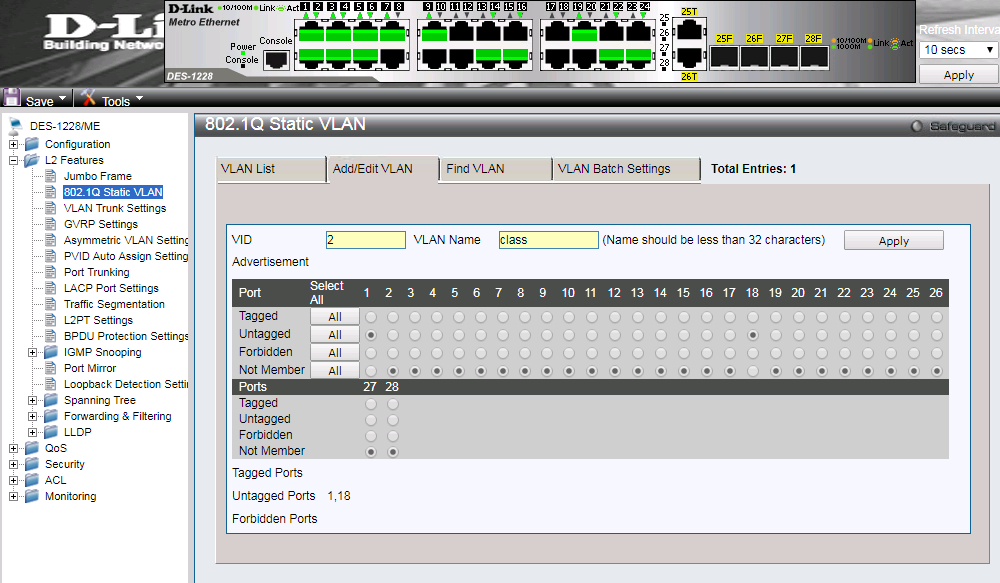Select Not Member radio for port 27
Image resolution: width=1000 pixels, height=583 pixels.
pos(371,452)
